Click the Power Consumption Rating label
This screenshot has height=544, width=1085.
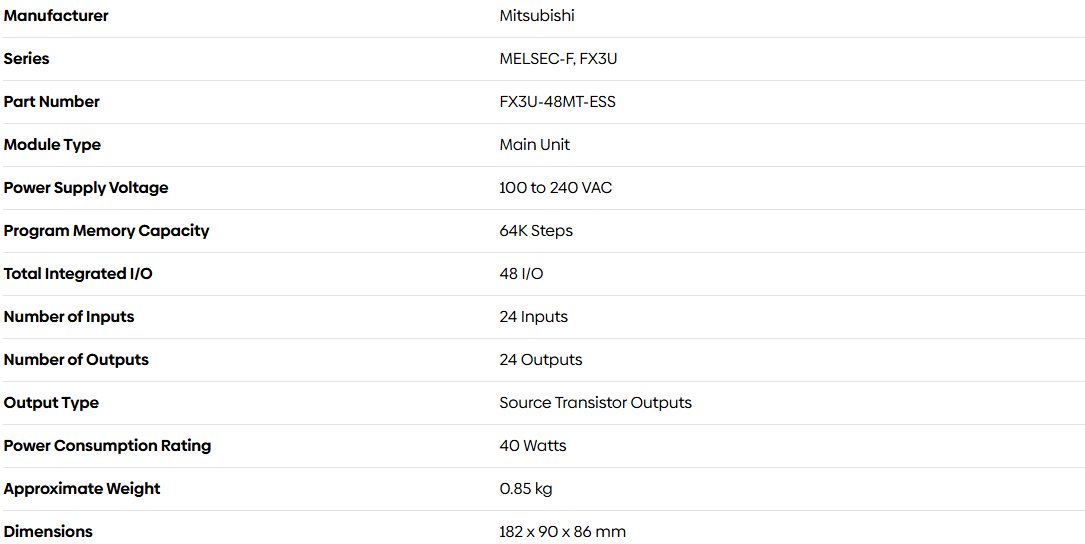pos(108,446)
